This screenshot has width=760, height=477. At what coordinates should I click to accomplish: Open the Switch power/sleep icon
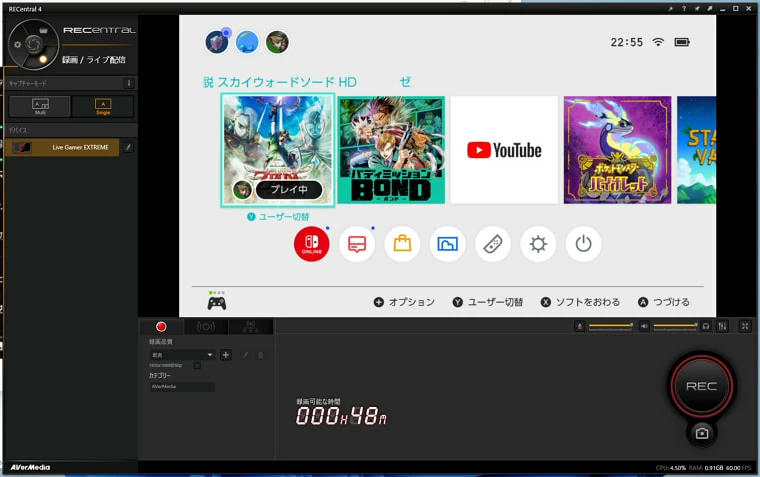[x=584, y=244]
